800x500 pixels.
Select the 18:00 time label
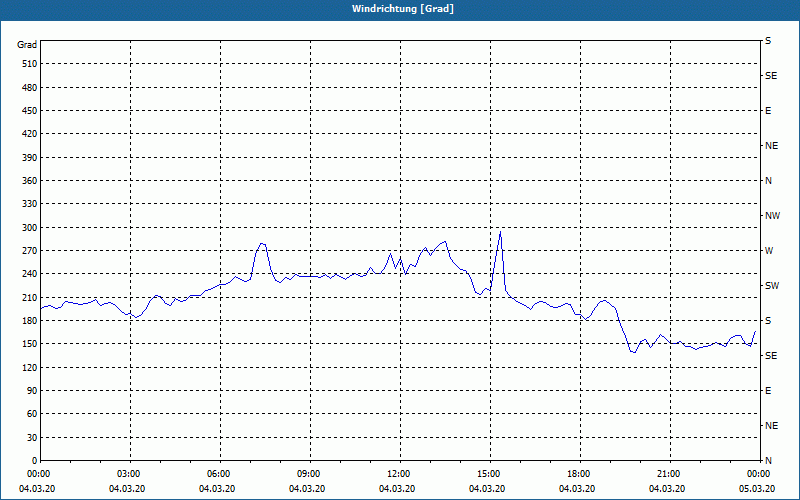coord(580,474)
